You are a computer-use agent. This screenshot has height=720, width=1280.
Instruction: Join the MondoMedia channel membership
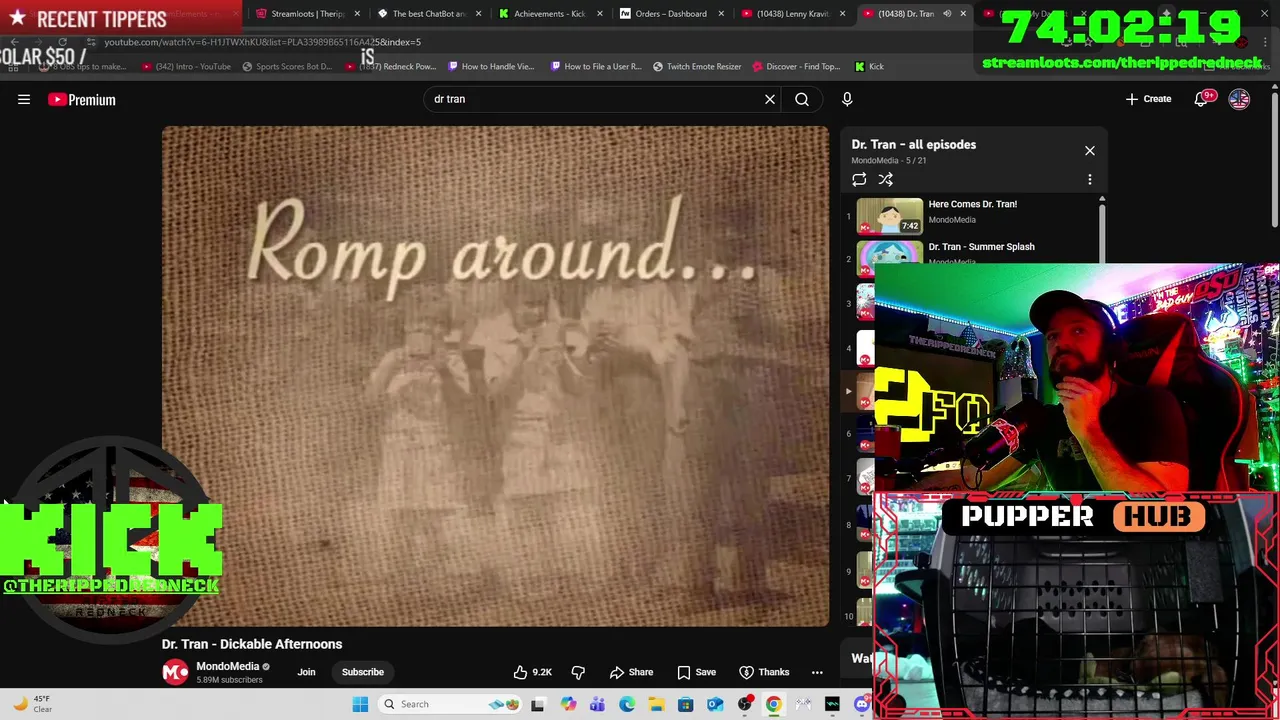[306, 672]
